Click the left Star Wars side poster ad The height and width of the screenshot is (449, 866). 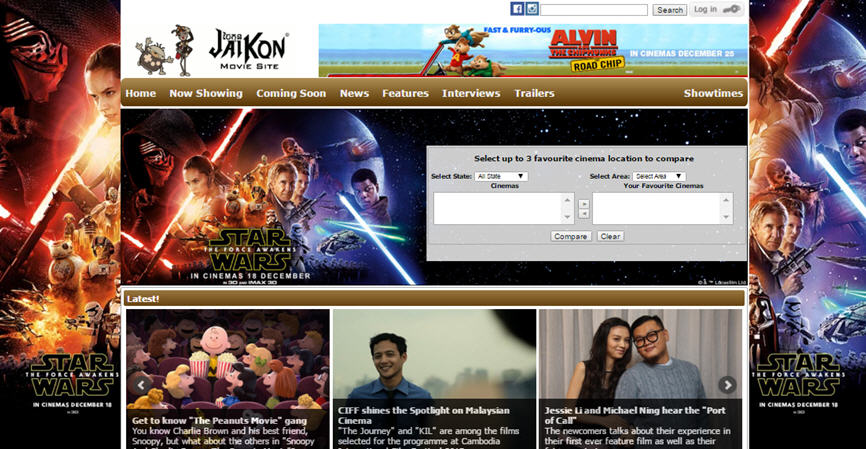(60, 224)
